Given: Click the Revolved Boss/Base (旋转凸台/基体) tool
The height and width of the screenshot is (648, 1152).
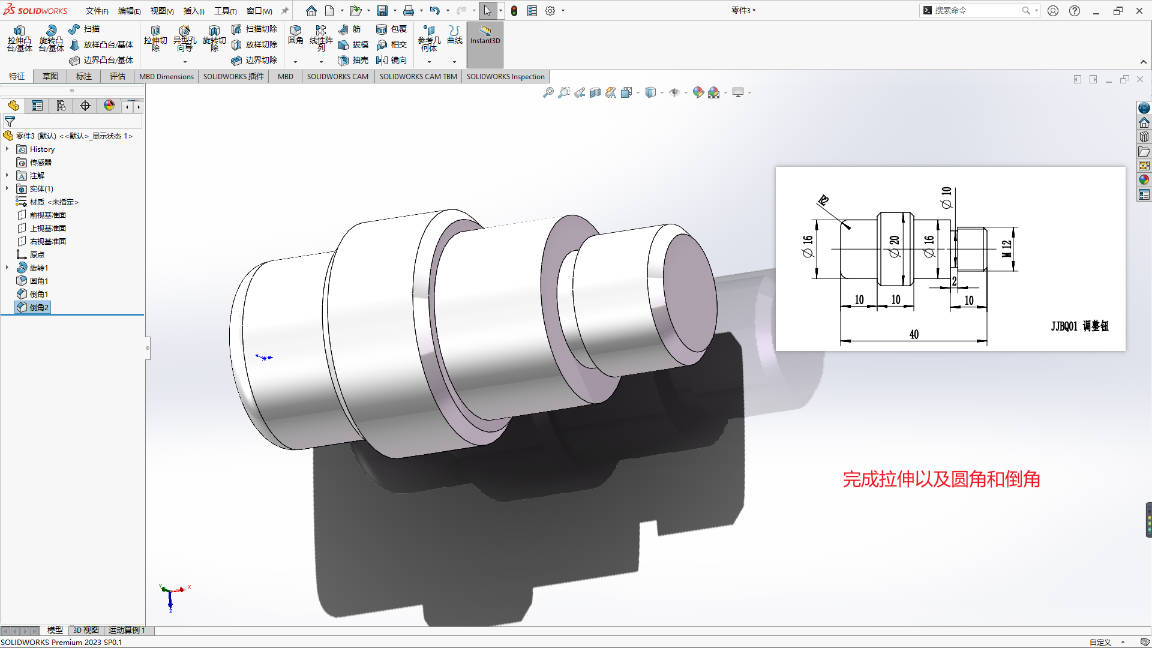Looking at the screenshot, I should [51, 38].
